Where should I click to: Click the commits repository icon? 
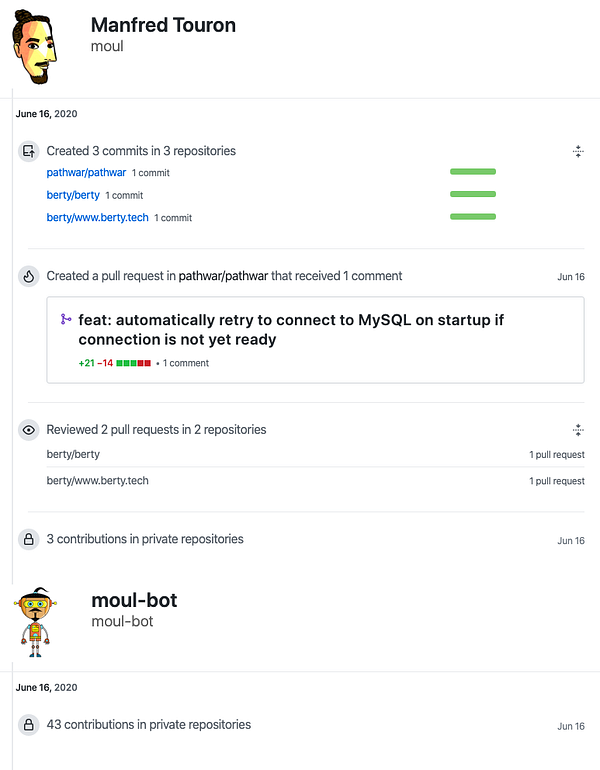(29, 152)
